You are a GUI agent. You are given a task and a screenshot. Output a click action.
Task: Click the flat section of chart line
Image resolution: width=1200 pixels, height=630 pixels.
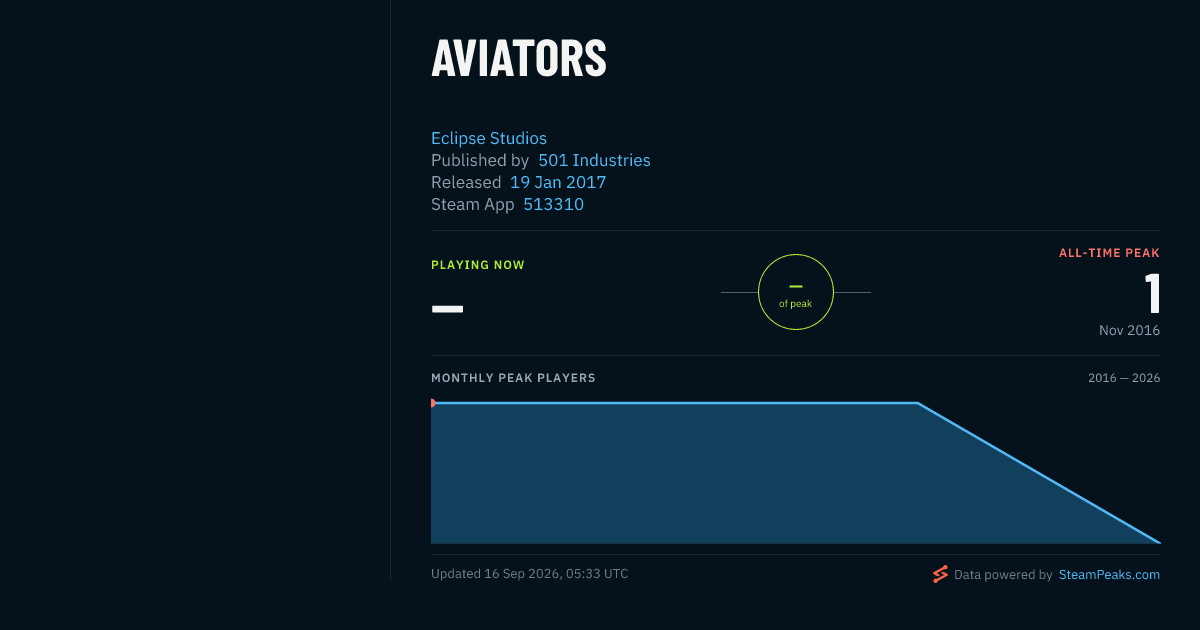tap(675, 403)
